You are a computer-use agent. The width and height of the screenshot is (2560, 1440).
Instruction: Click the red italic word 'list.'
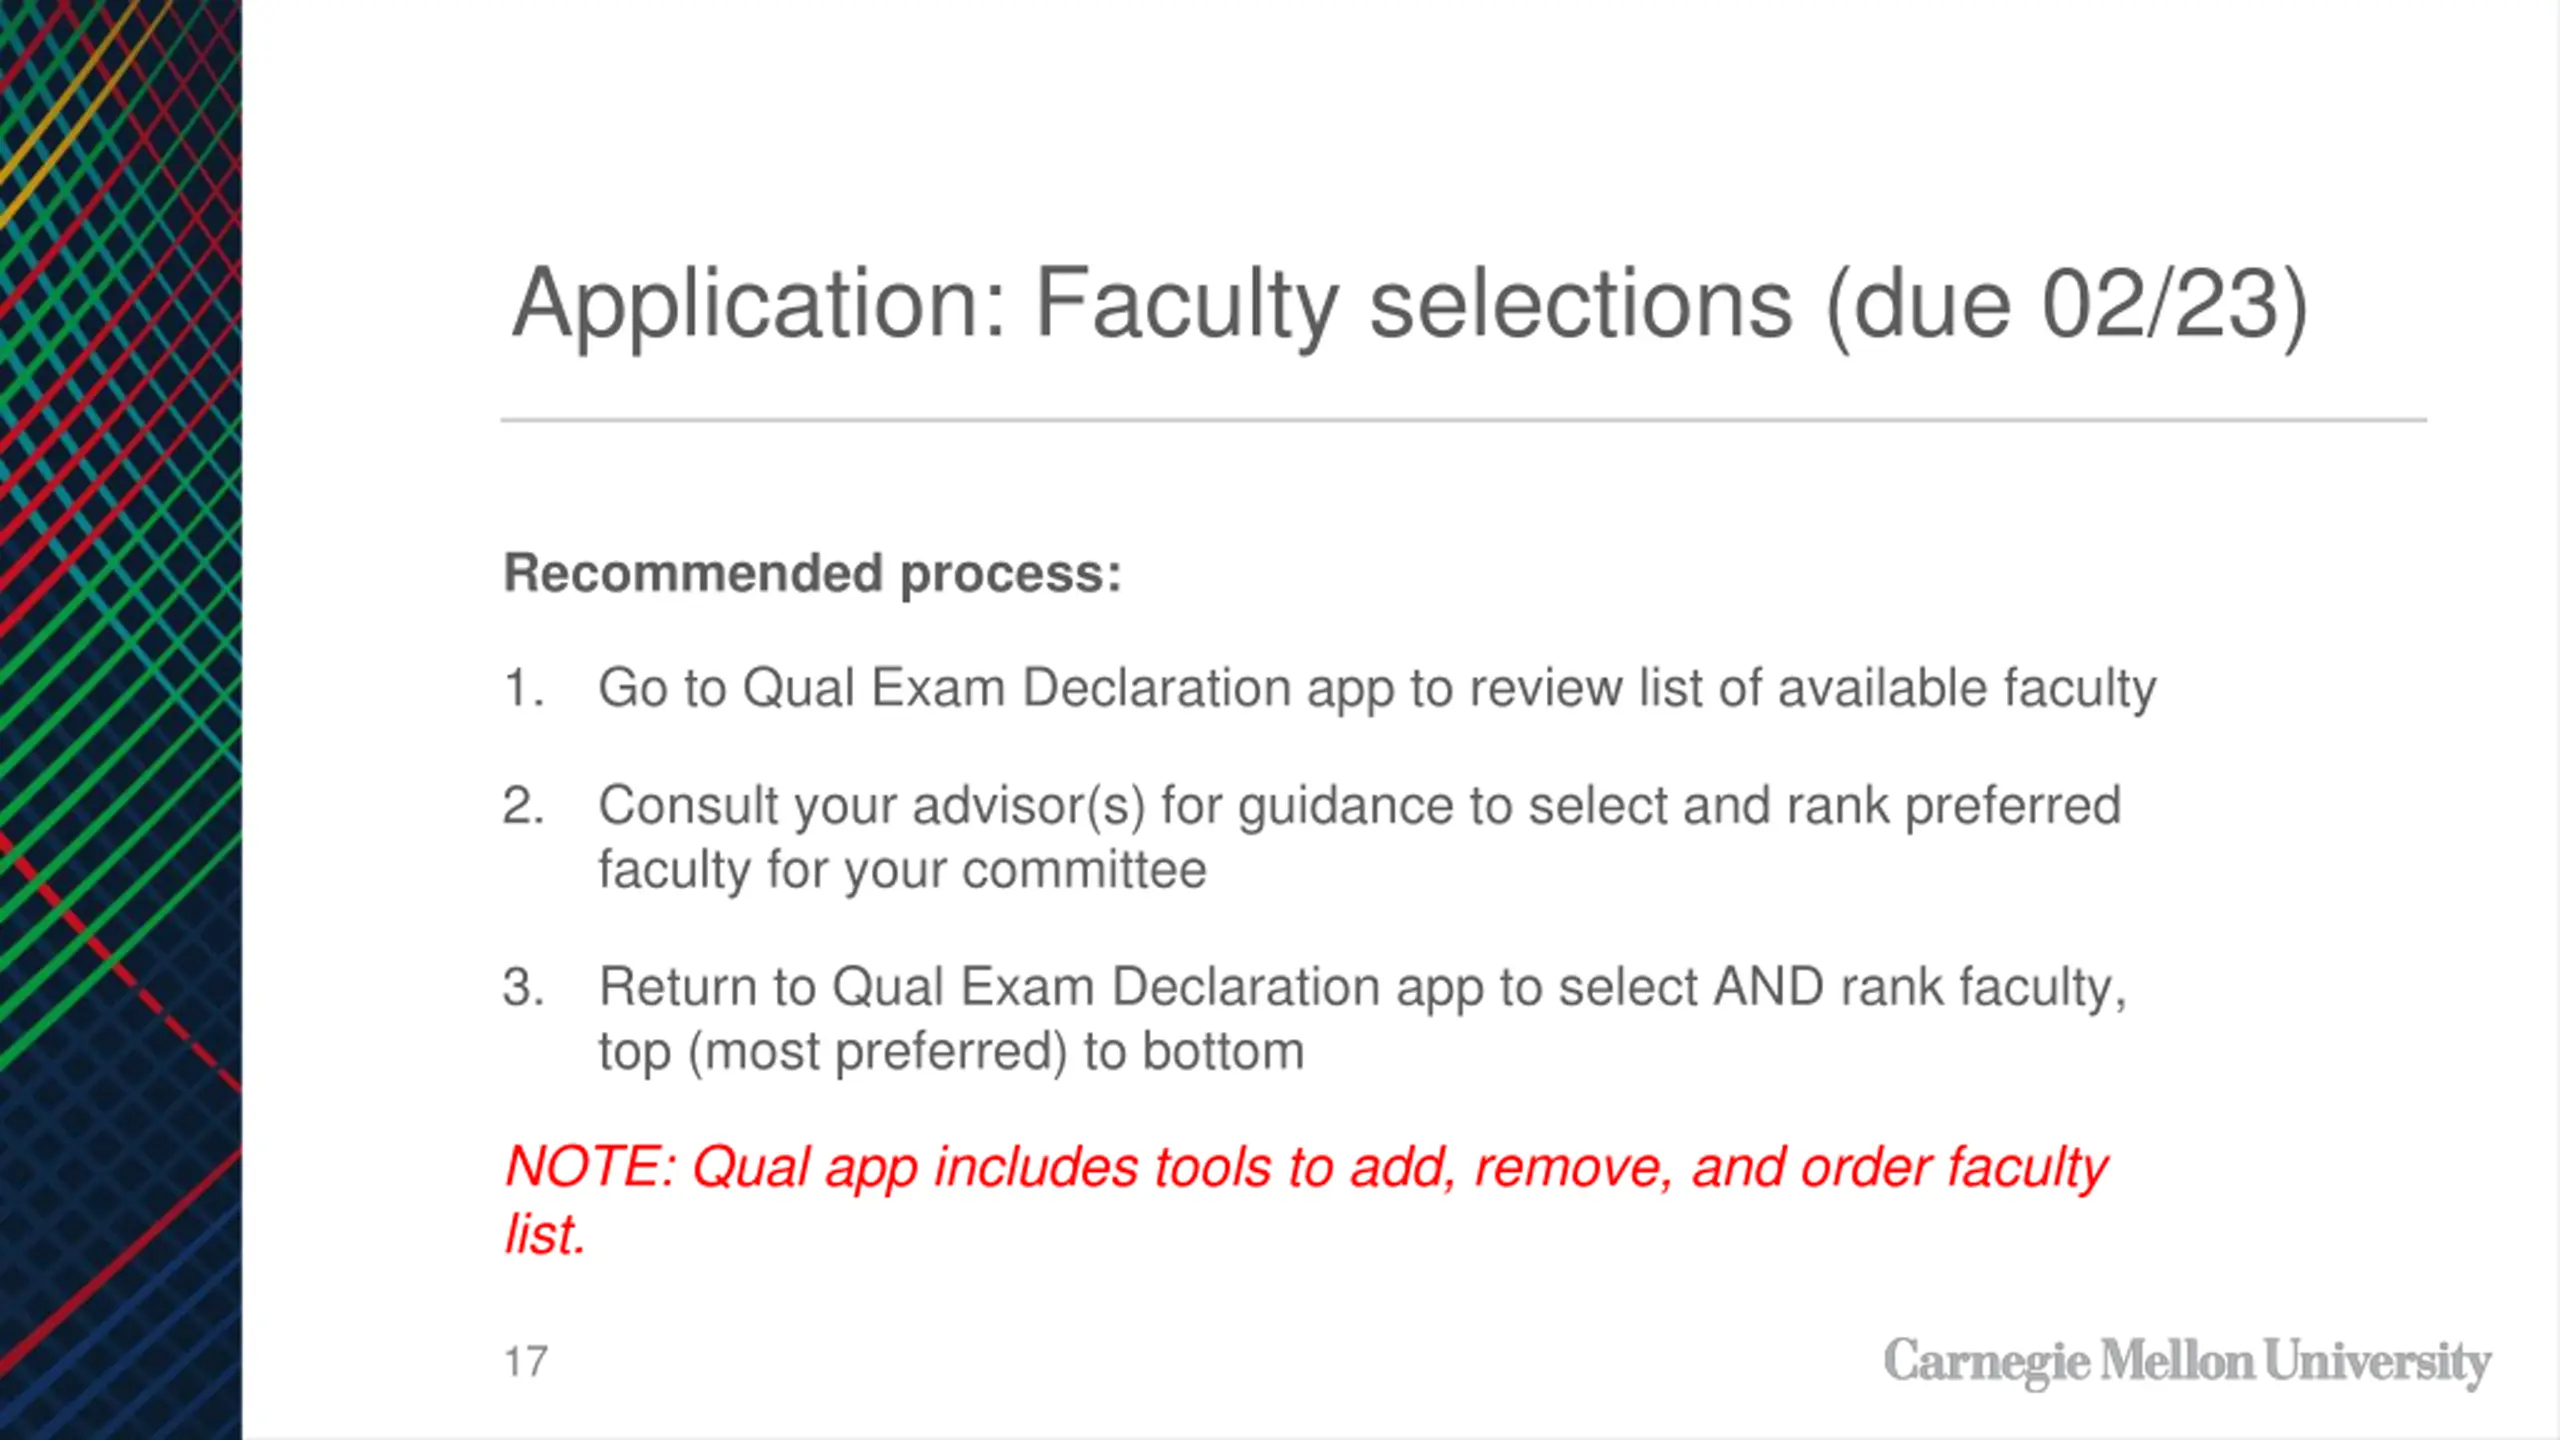545,1233
